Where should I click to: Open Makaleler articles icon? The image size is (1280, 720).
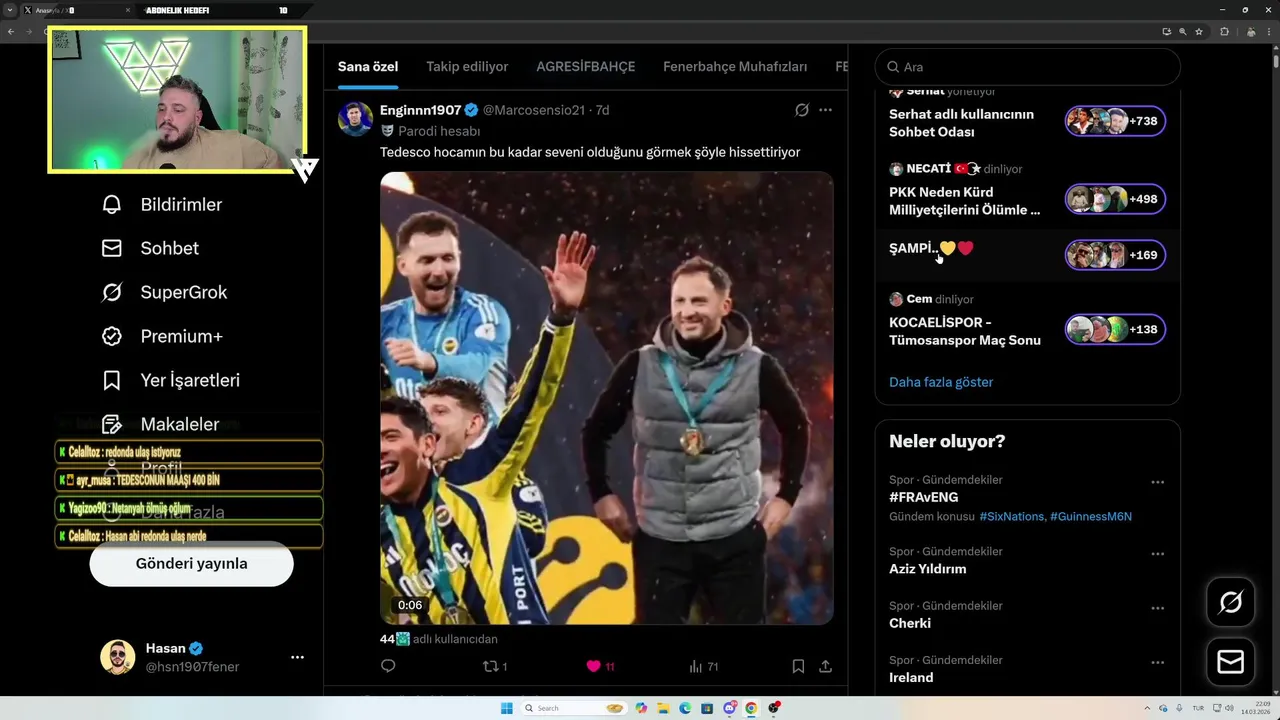pos(112,425)
